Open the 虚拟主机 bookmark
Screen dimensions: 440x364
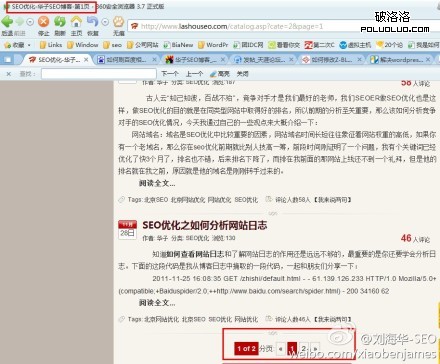click(355, 45)
